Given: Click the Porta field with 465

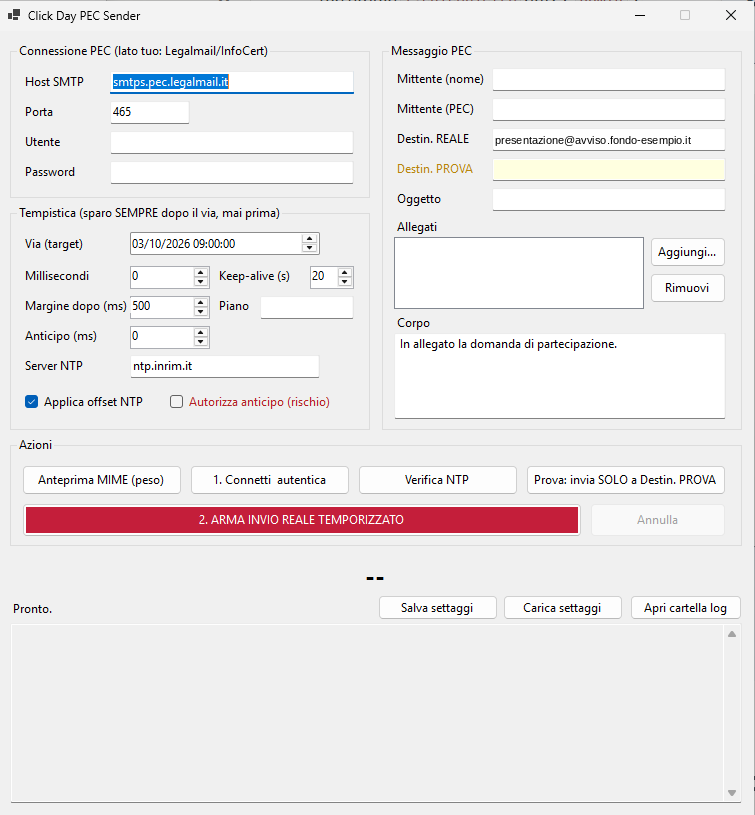Looking at the screenshot, I should 150,112.
